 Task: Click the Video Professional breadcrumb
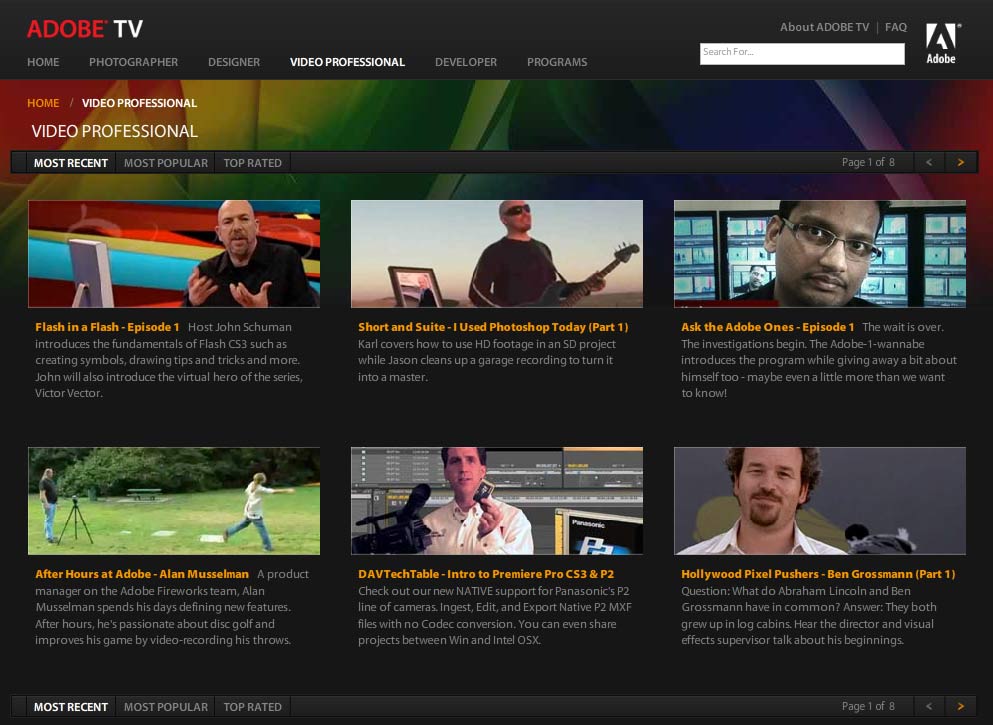click(139, 103)
